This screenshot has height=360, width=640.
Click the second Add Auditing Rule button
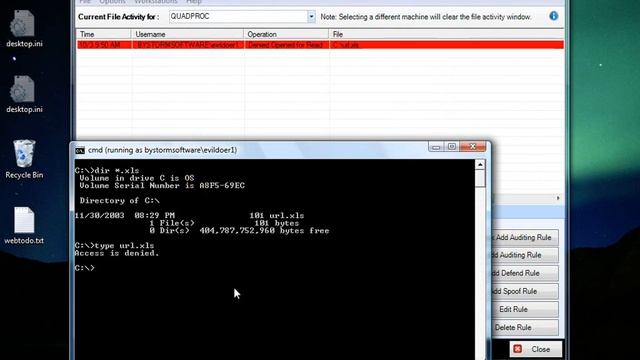[524, 255]
